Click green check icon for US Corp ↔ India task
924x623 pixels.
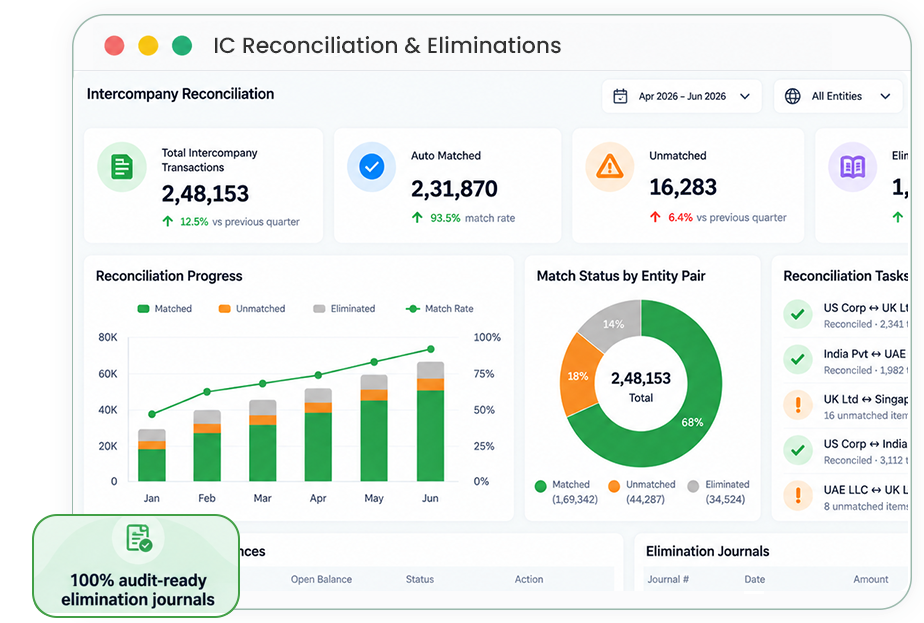coord(798,450)
